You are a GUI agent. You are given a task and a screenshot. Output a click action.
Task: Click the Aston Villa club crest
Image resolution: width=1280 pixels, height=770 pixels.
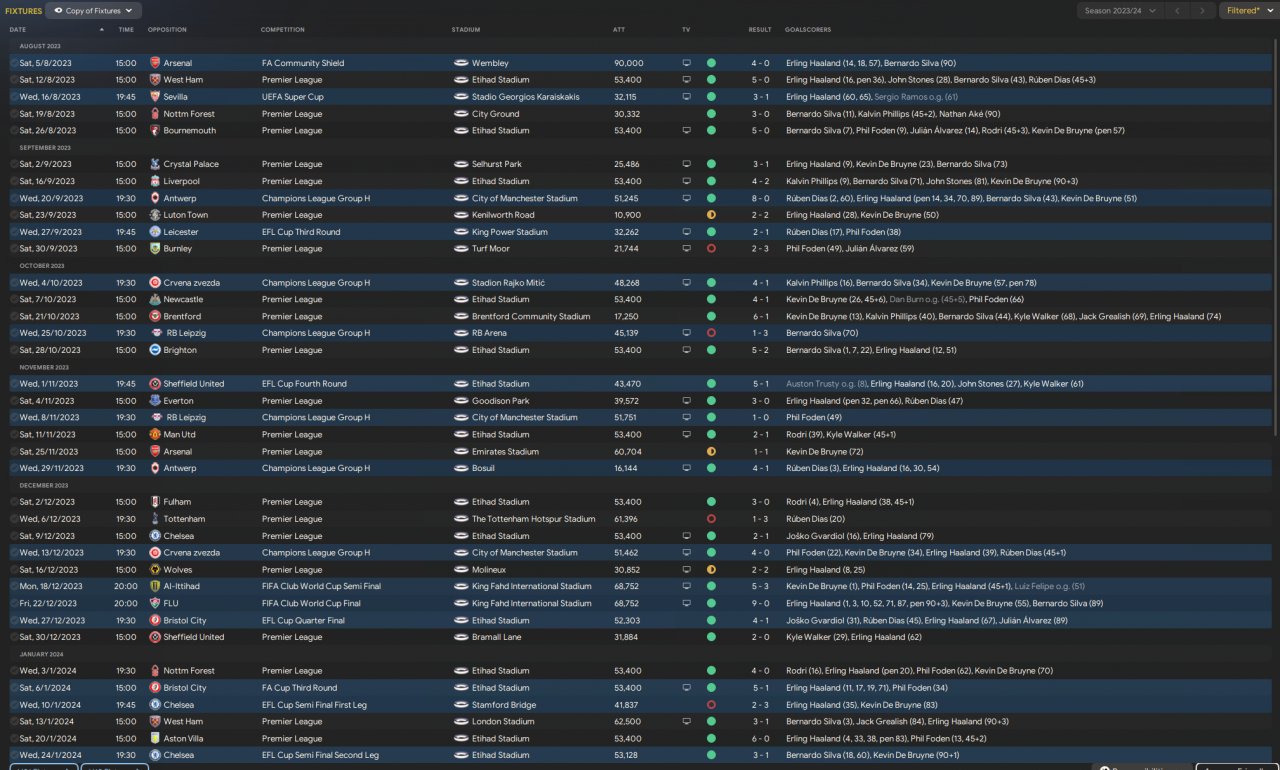(155, 738)
